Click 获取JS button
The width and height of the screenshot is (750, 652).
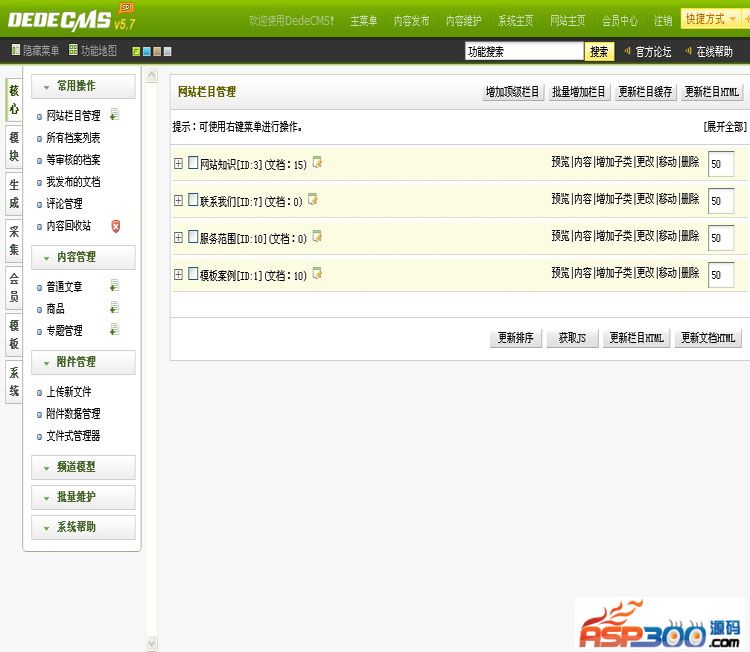tap(572, 338)
